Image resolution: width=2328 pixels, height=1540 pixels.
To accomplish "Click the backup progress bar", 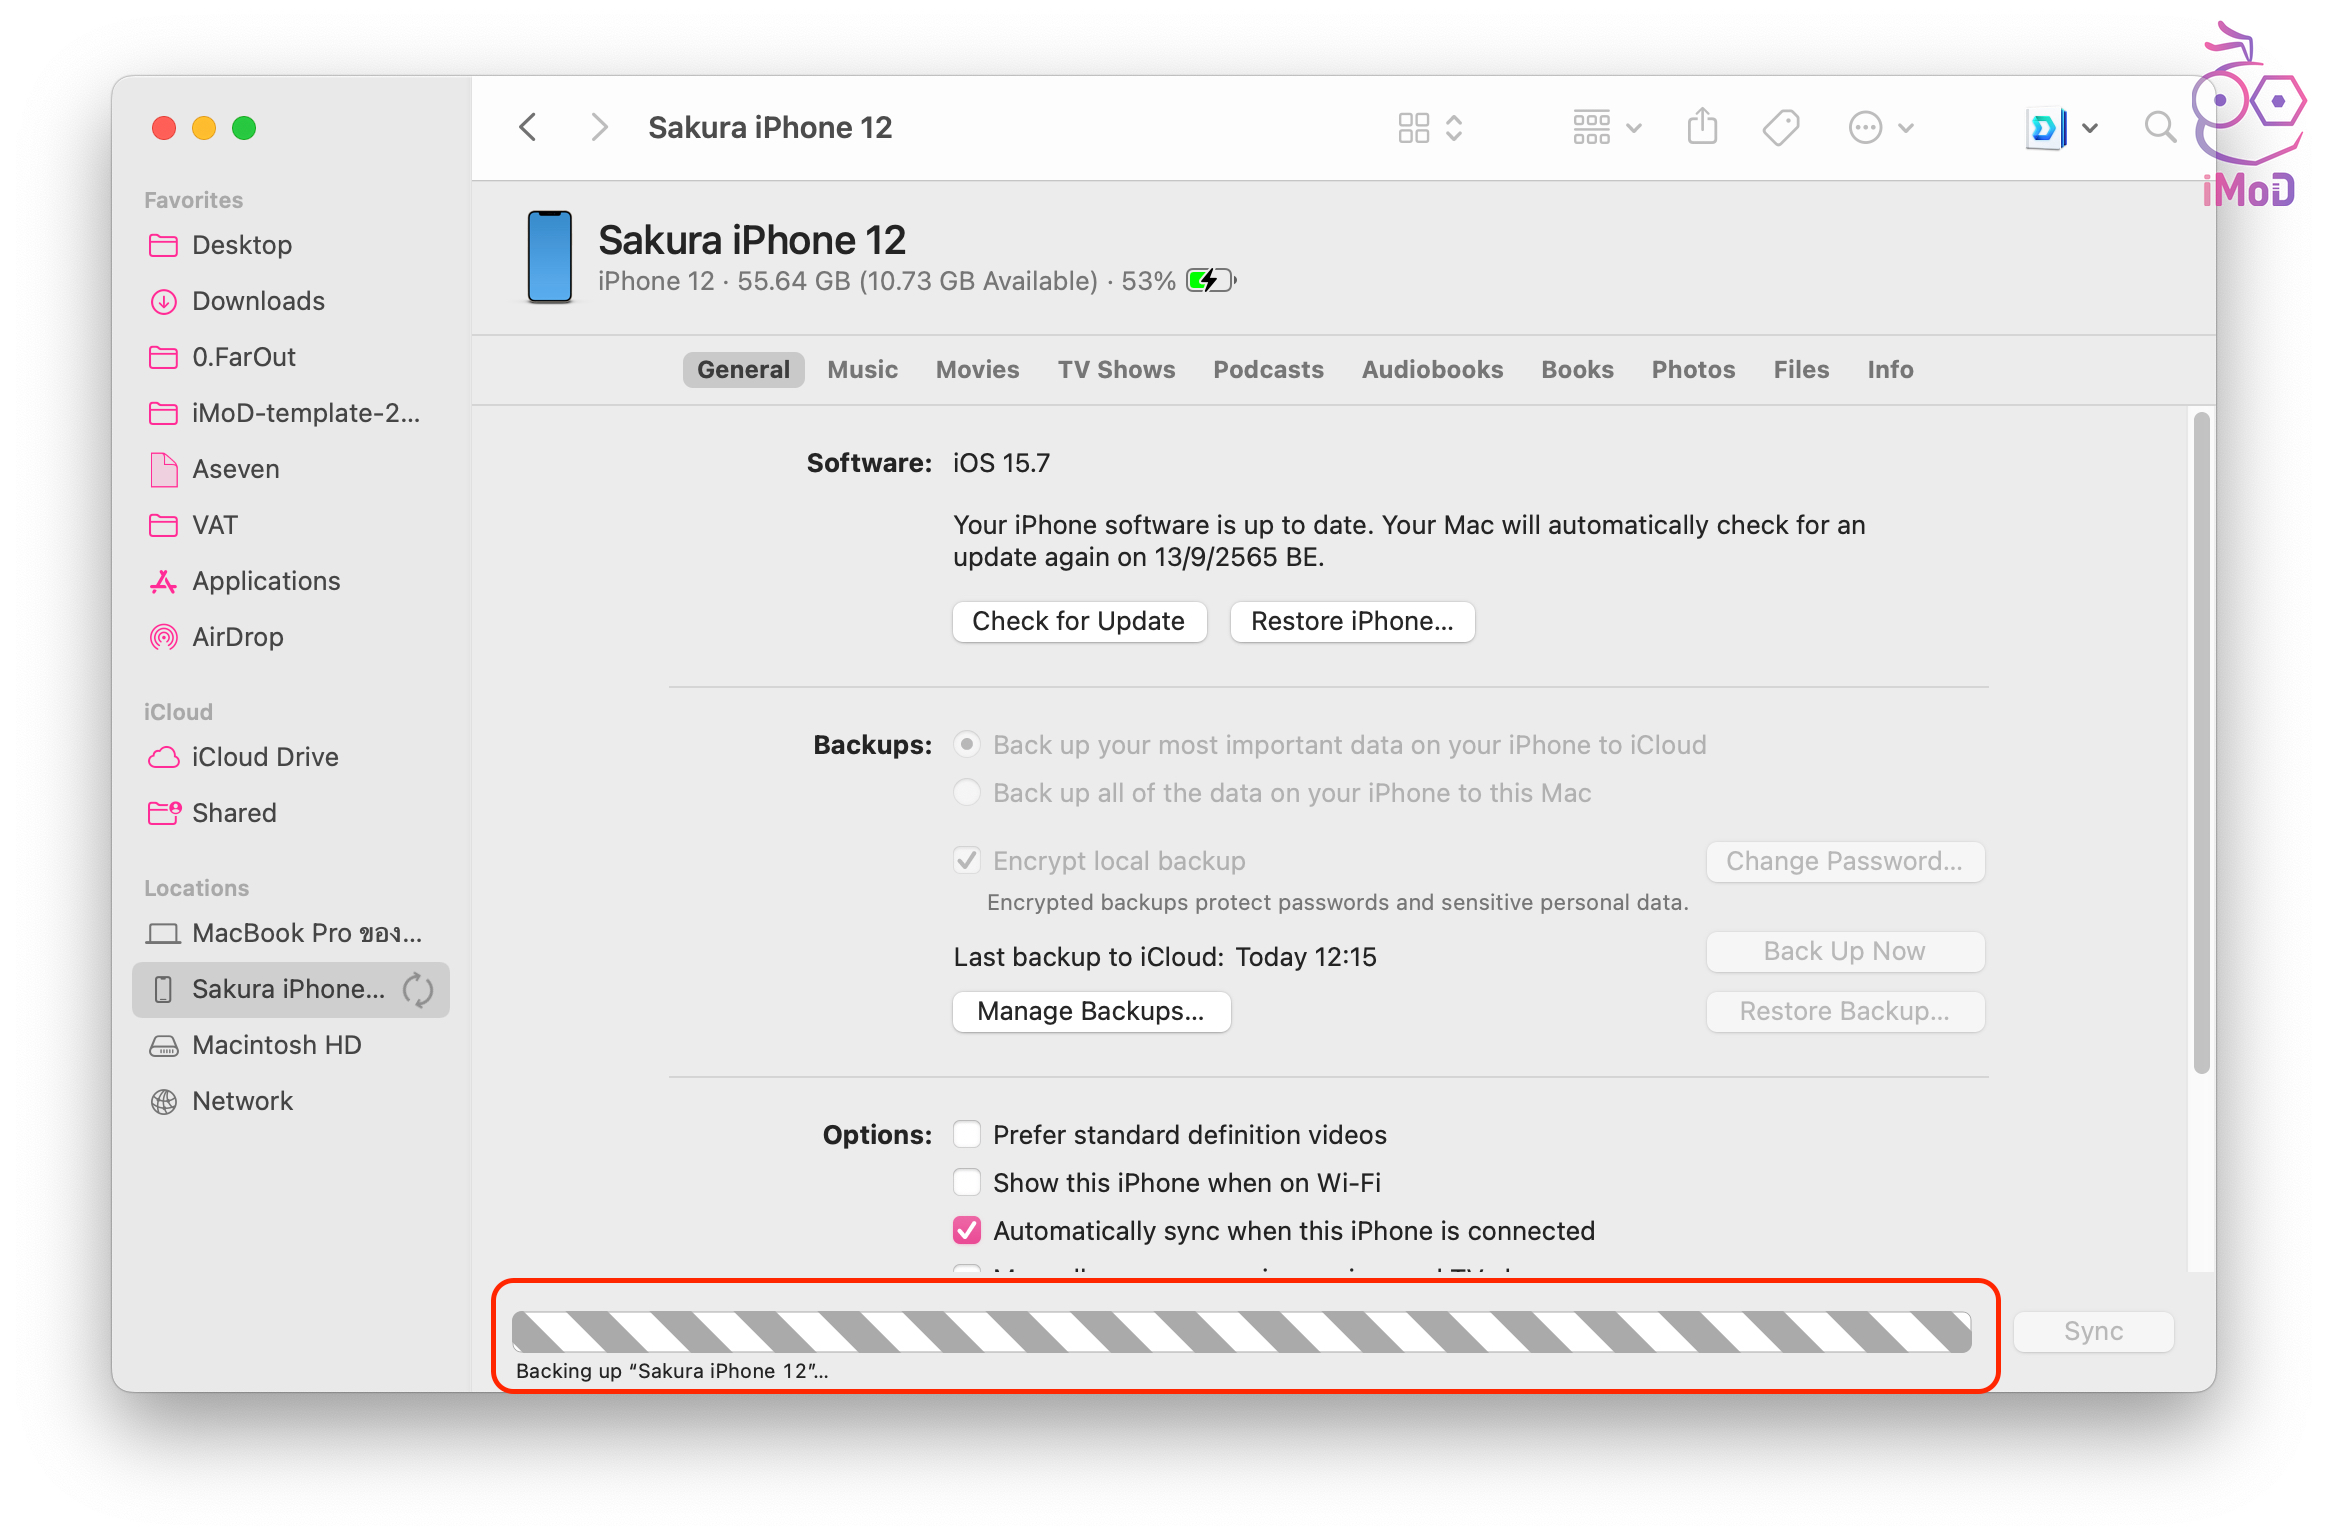I will [x=1240, y=1332].
